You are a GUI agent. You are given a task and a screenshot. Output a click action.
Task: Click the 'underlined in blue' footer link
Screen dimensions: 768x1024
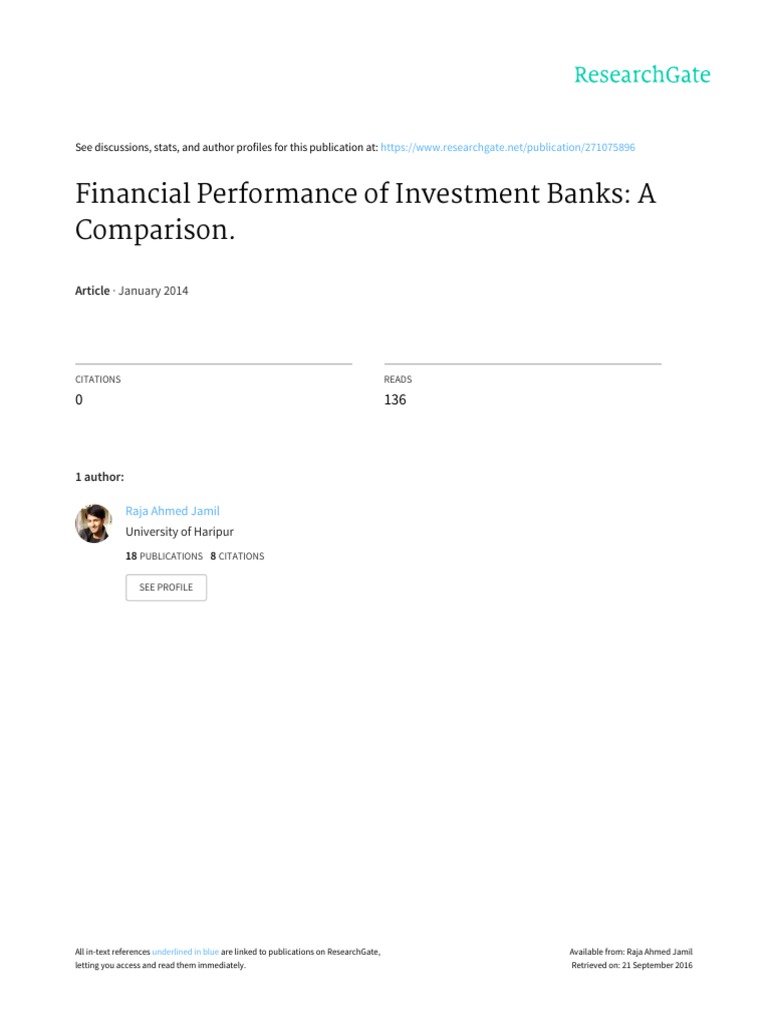185,952
